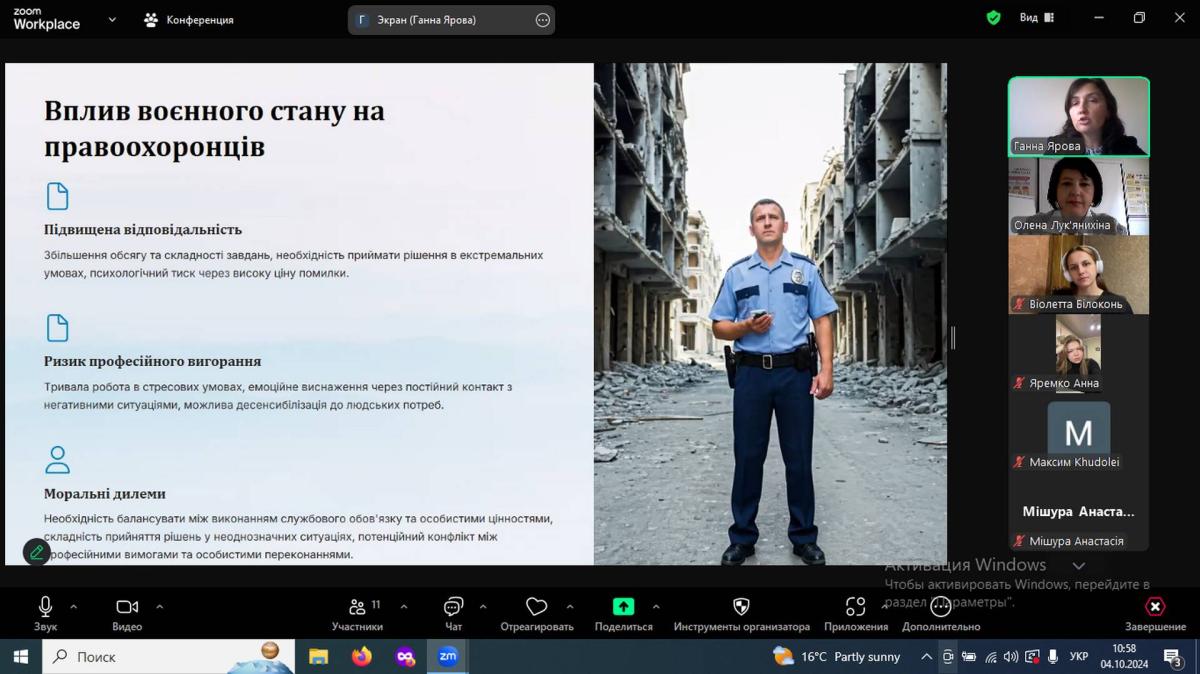Image resolution: width=1200 pixels, height=674 pixels.
Task: Select Мішура Анастасія participant tile
Action: pyautogui.click(x=1078, y=511)
